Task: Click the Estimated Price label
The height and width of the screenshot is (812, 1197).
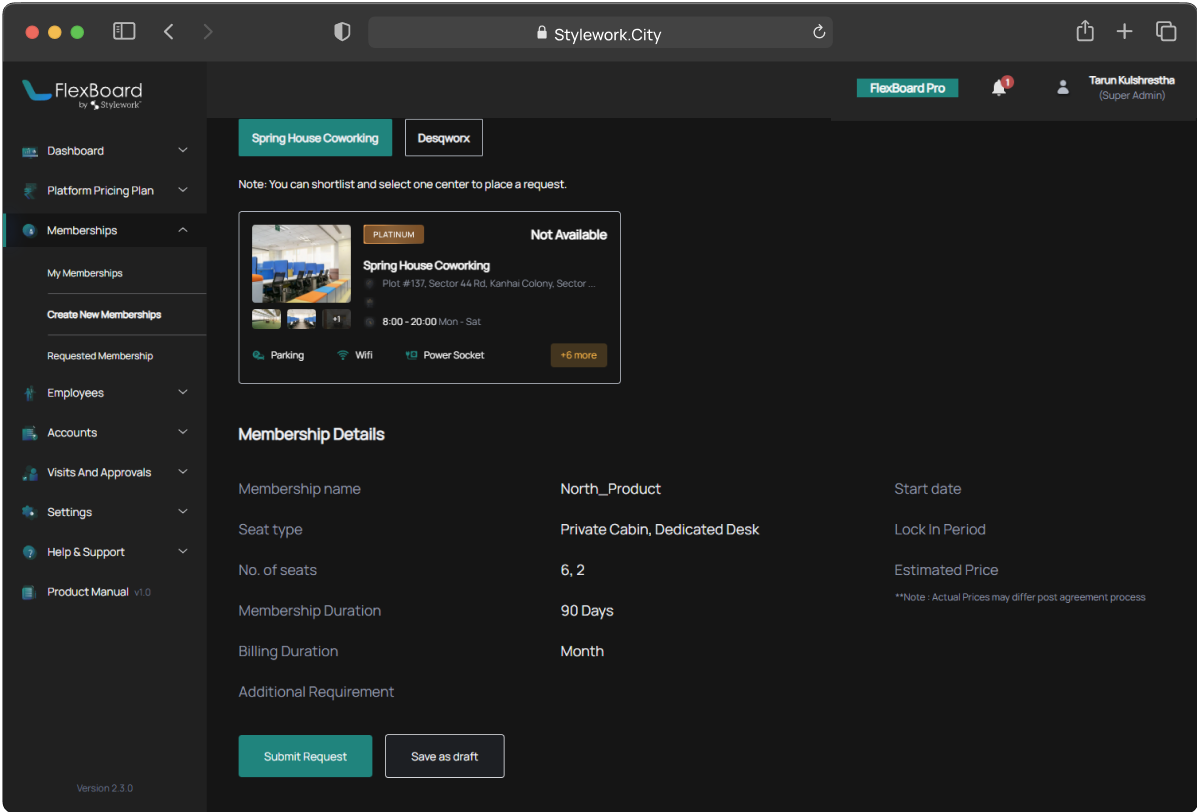Action: 946,570
